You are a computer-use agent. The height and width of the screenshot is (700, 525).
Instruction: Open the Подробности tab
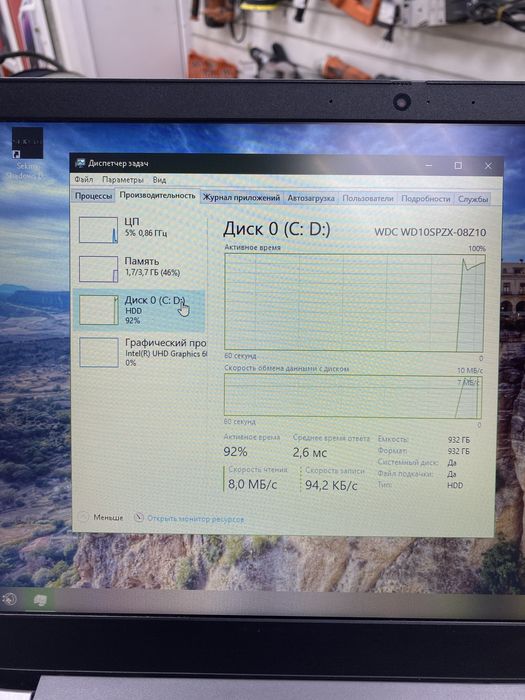(425, 199)
